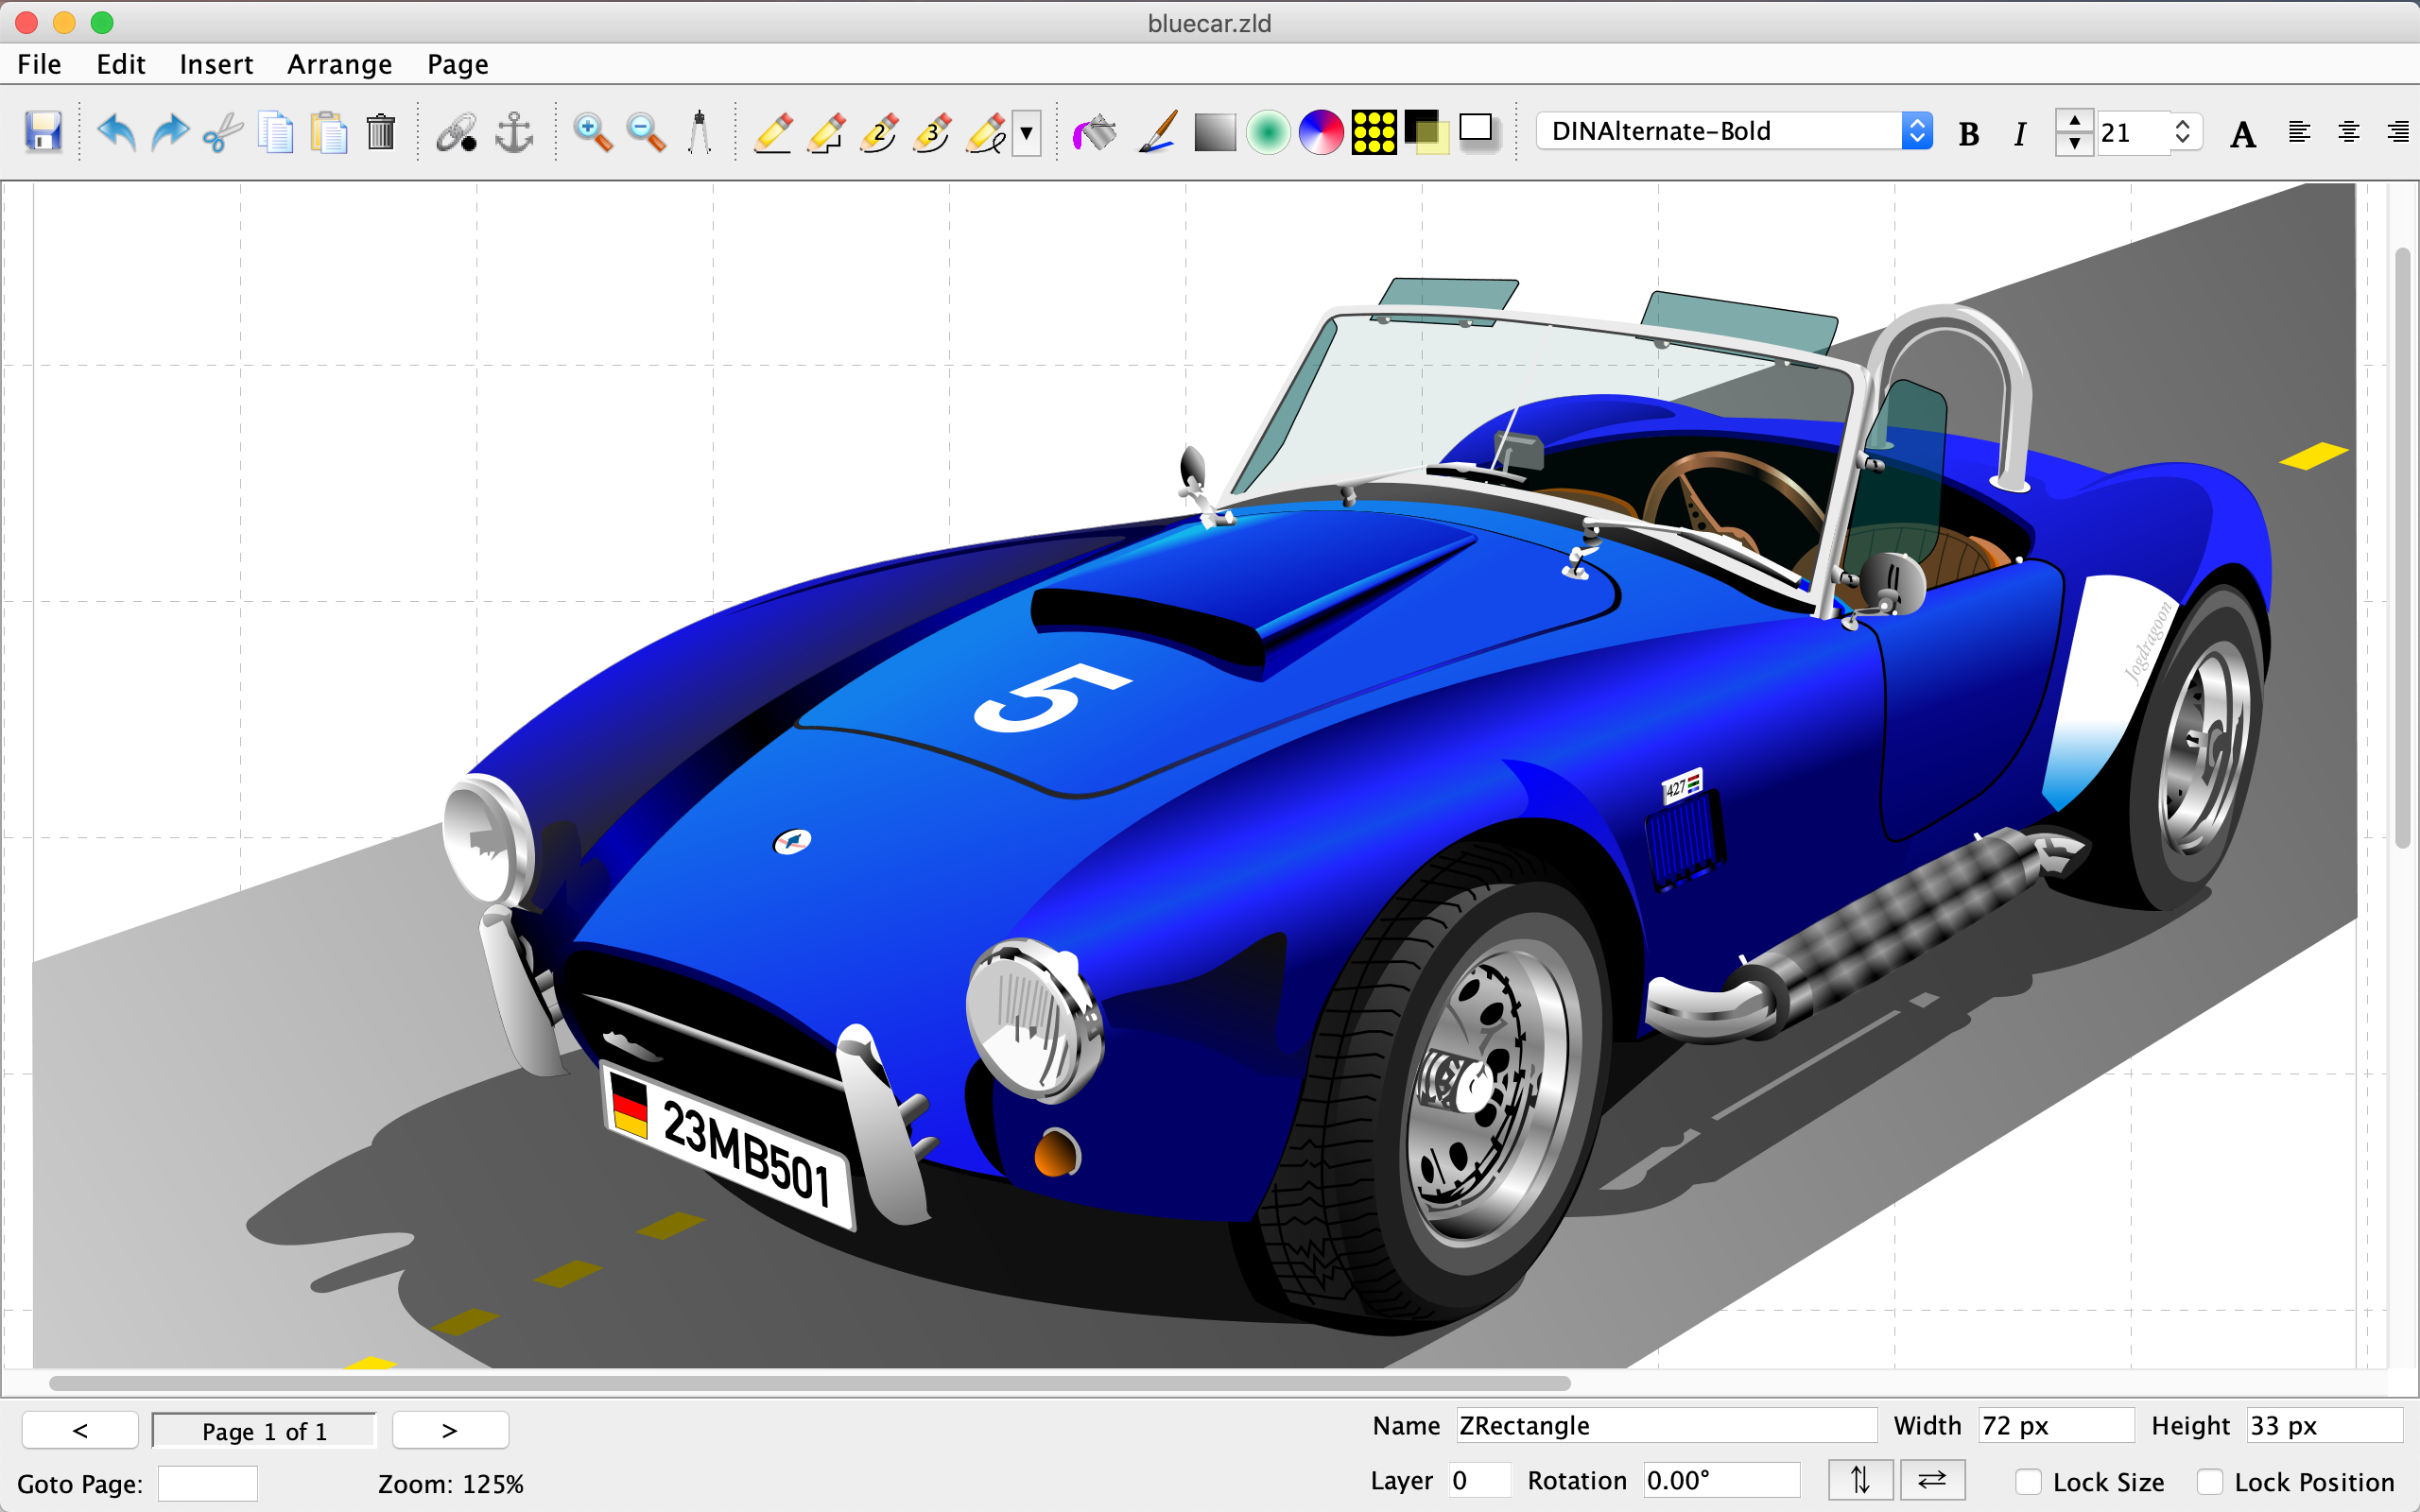Screen dimensions: 2420x1512
Task: Expand the pencil tools dropdown arrow
Action: tap(1026, 133)
